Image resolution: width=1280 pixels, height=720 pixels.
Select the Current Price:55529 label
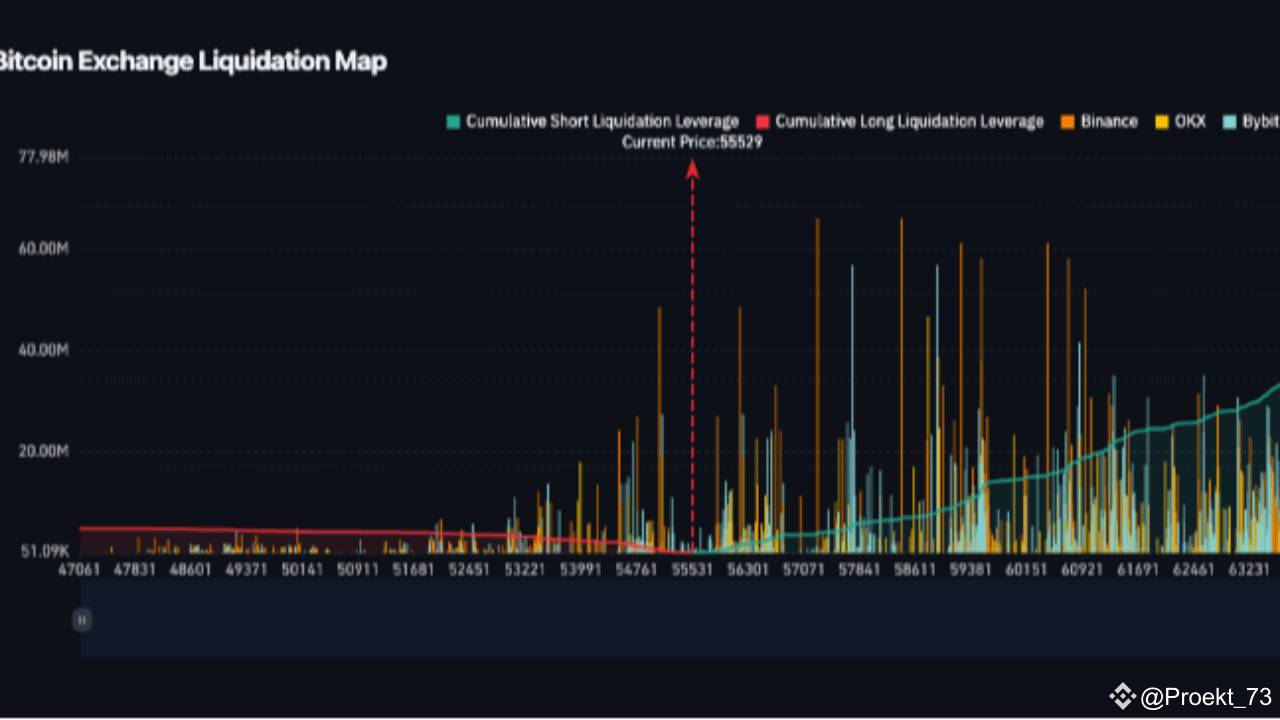tap(693, 141)
